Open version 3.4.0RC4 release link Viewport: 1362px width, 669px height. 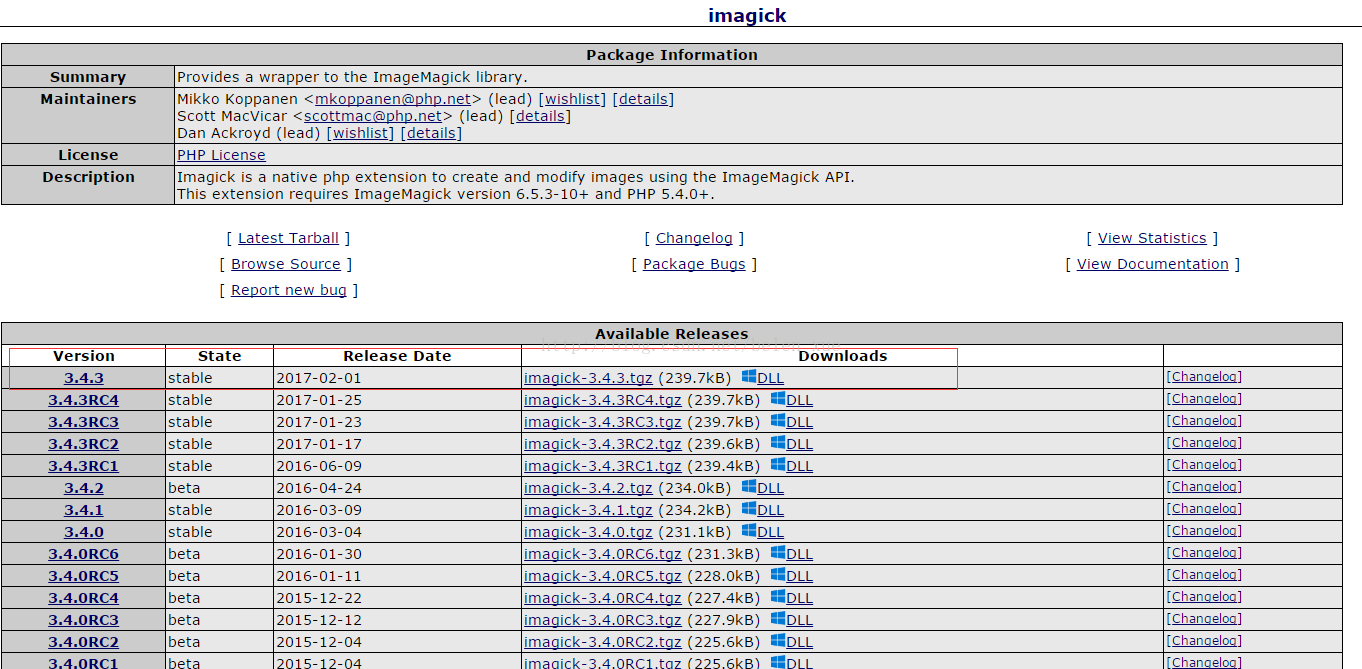pyautogui.click(x=84, y=598)
